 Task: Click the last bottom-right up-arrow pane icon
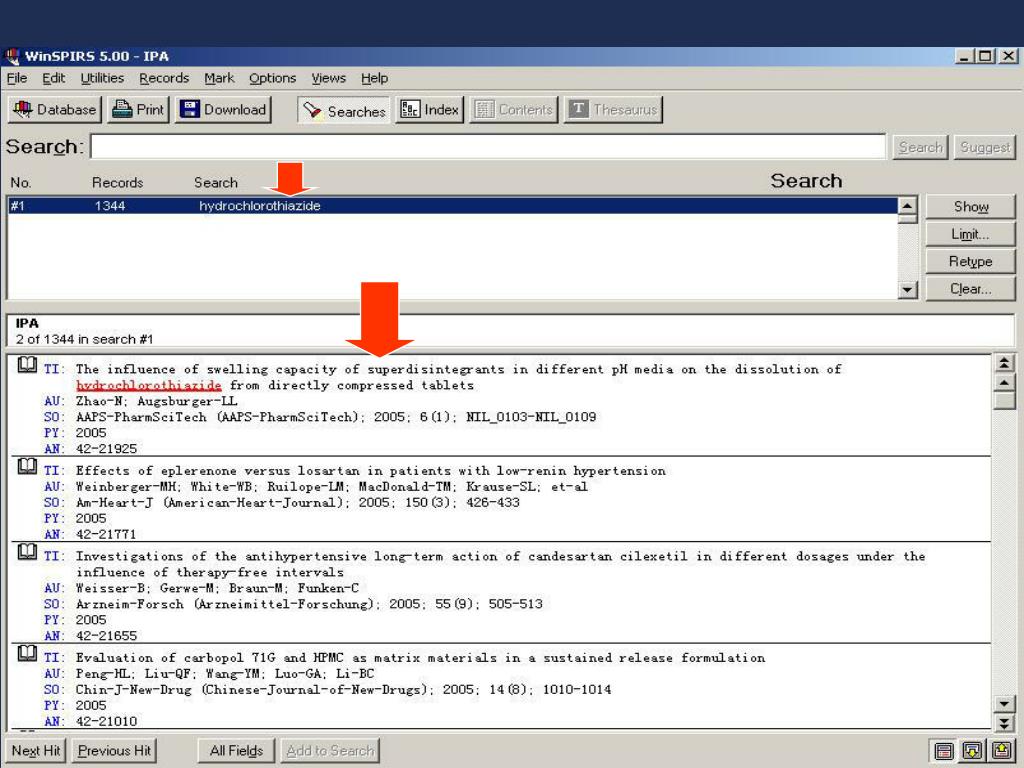1002,752
